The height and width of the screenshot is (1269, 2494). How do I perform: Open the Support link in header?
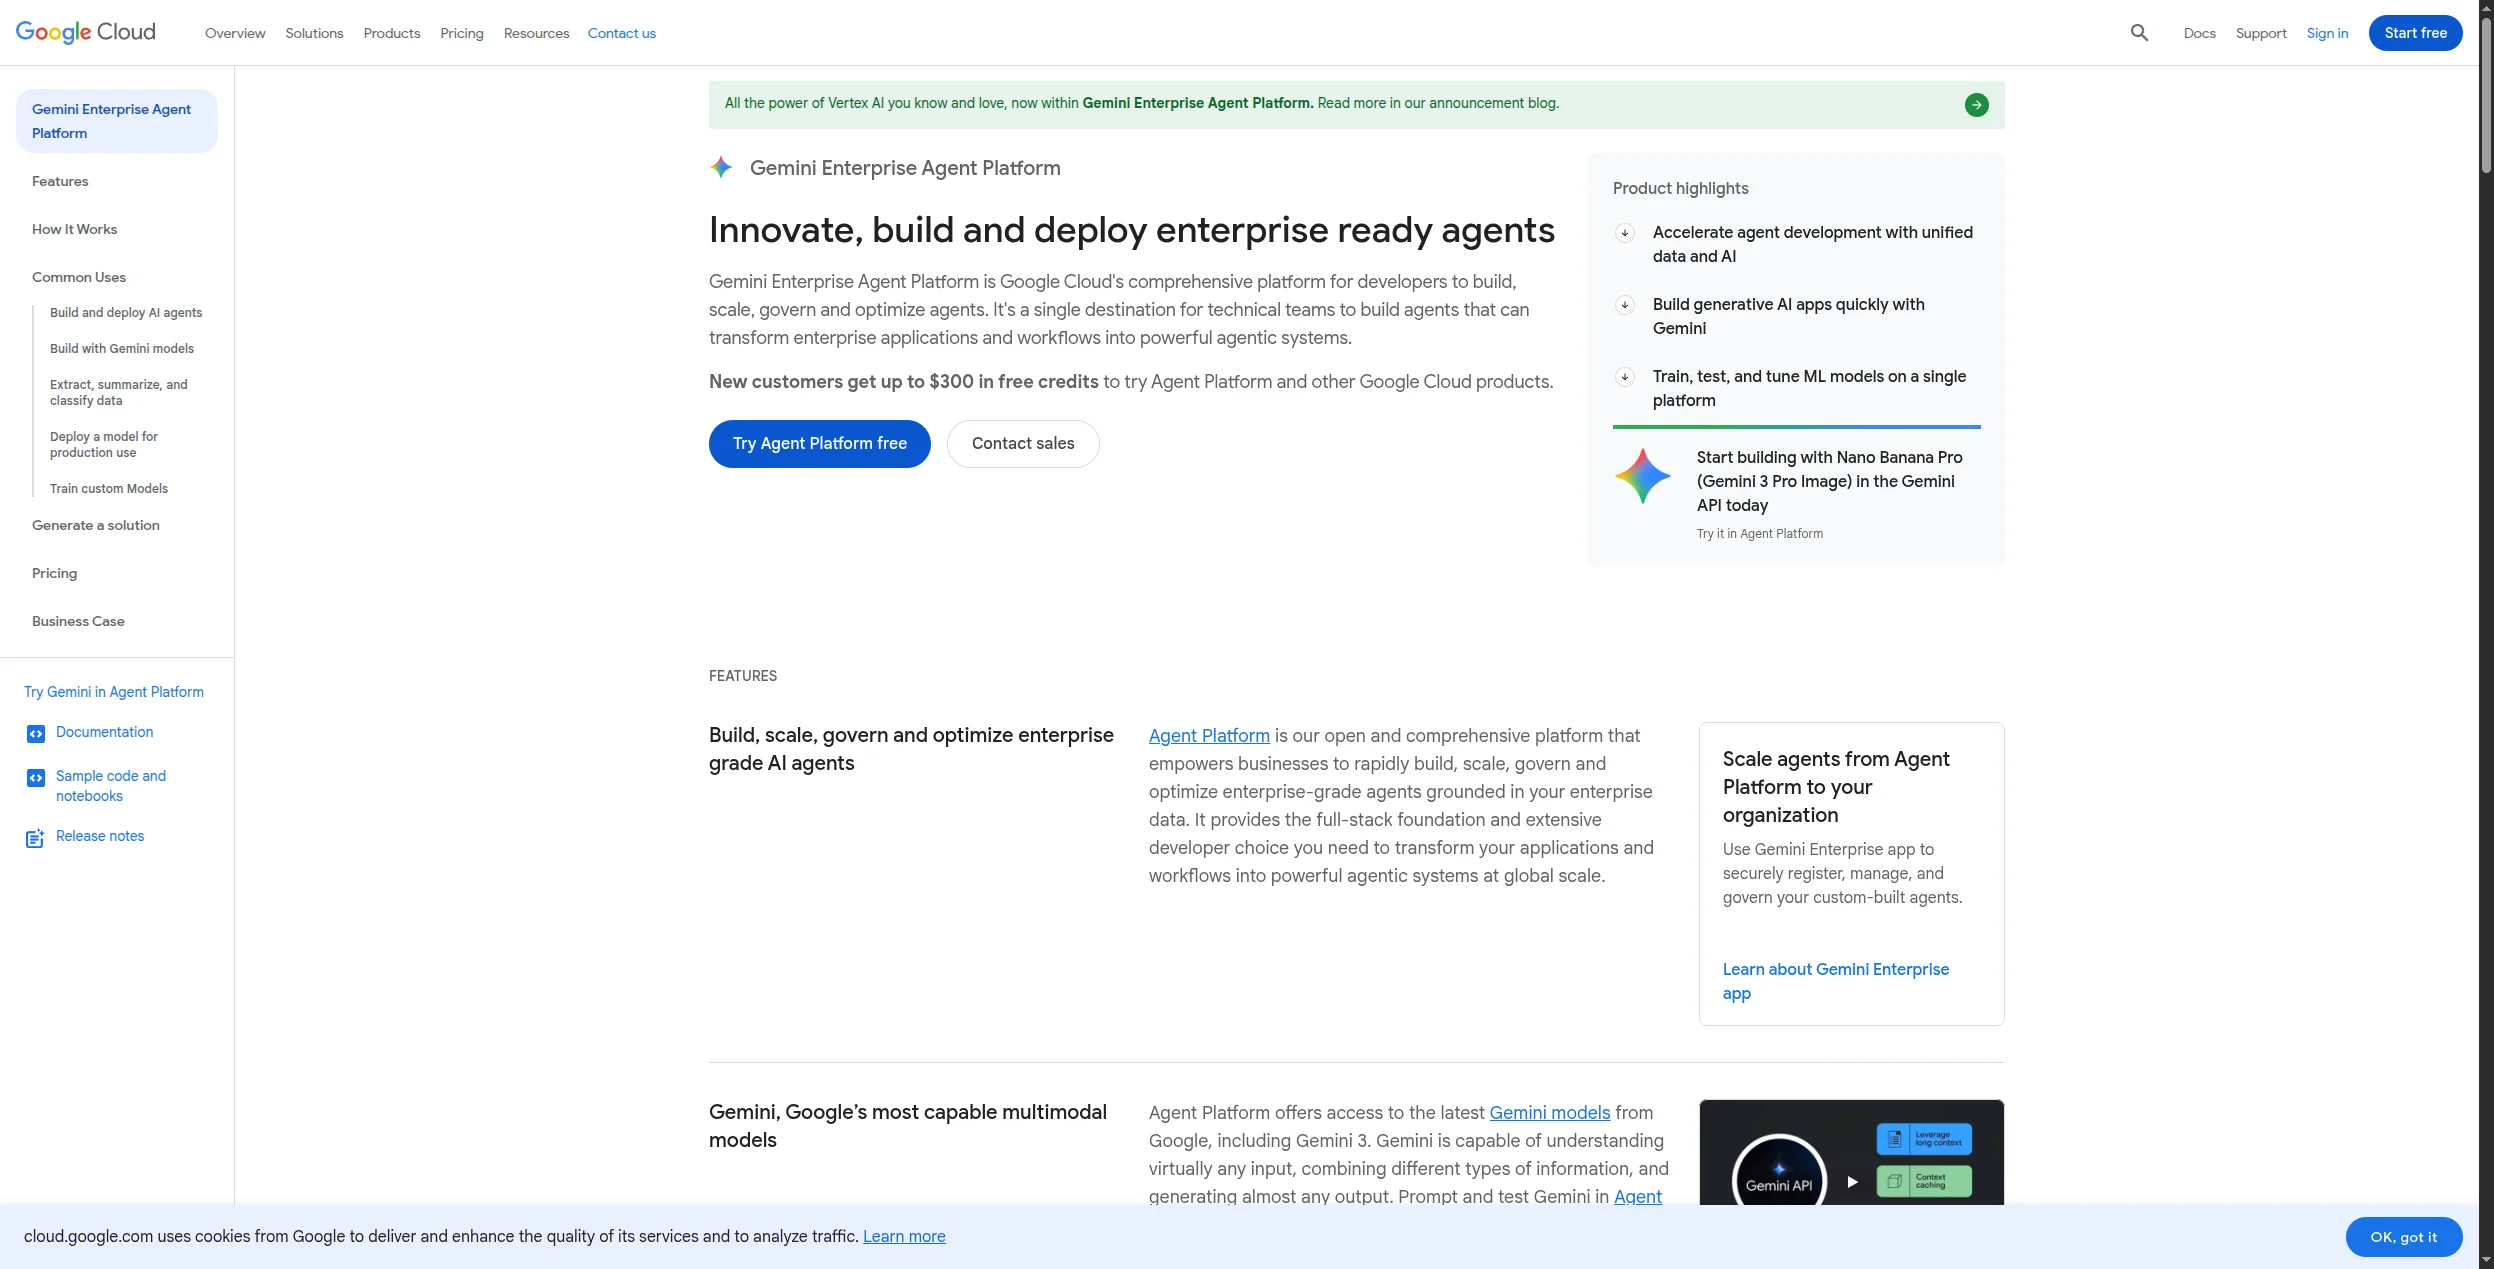click(x=2261, y=33)
